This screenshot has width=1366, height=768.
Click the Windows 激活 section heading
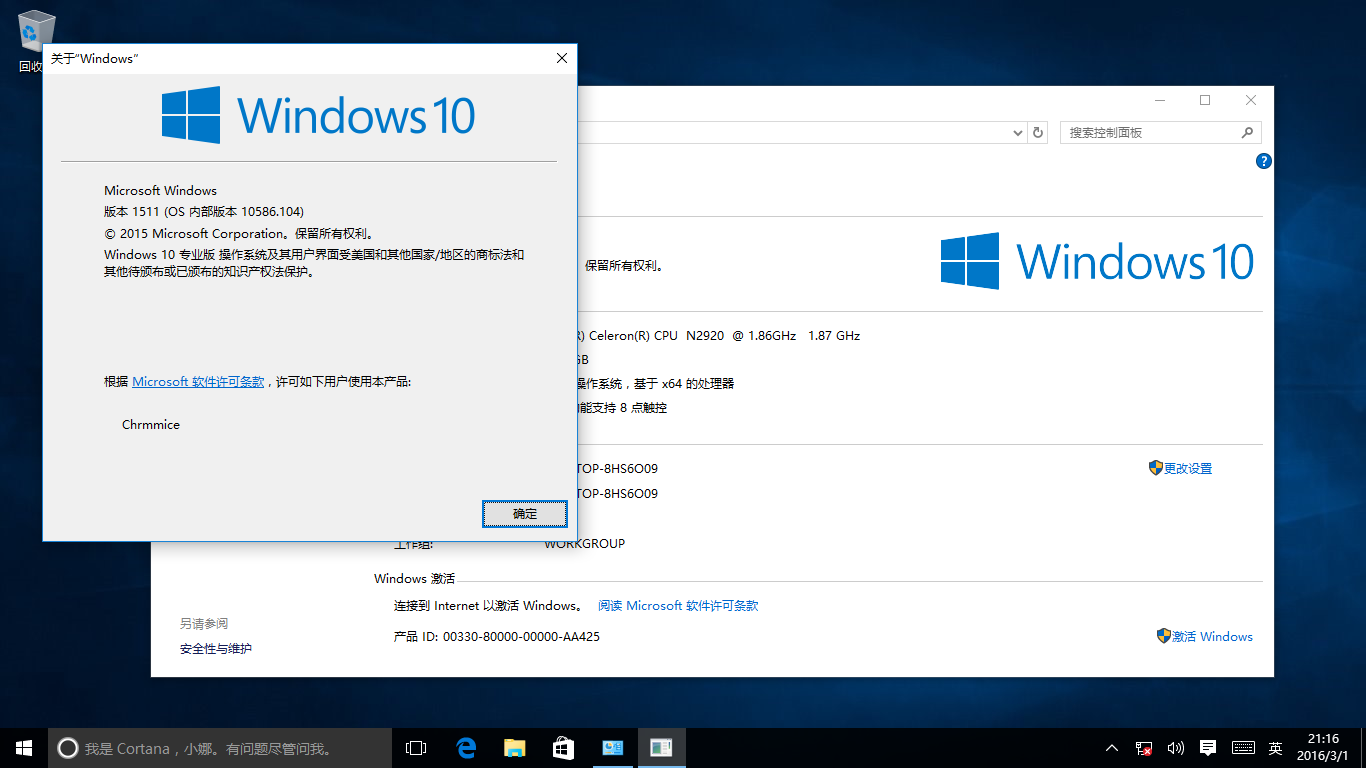coord(414,579)
